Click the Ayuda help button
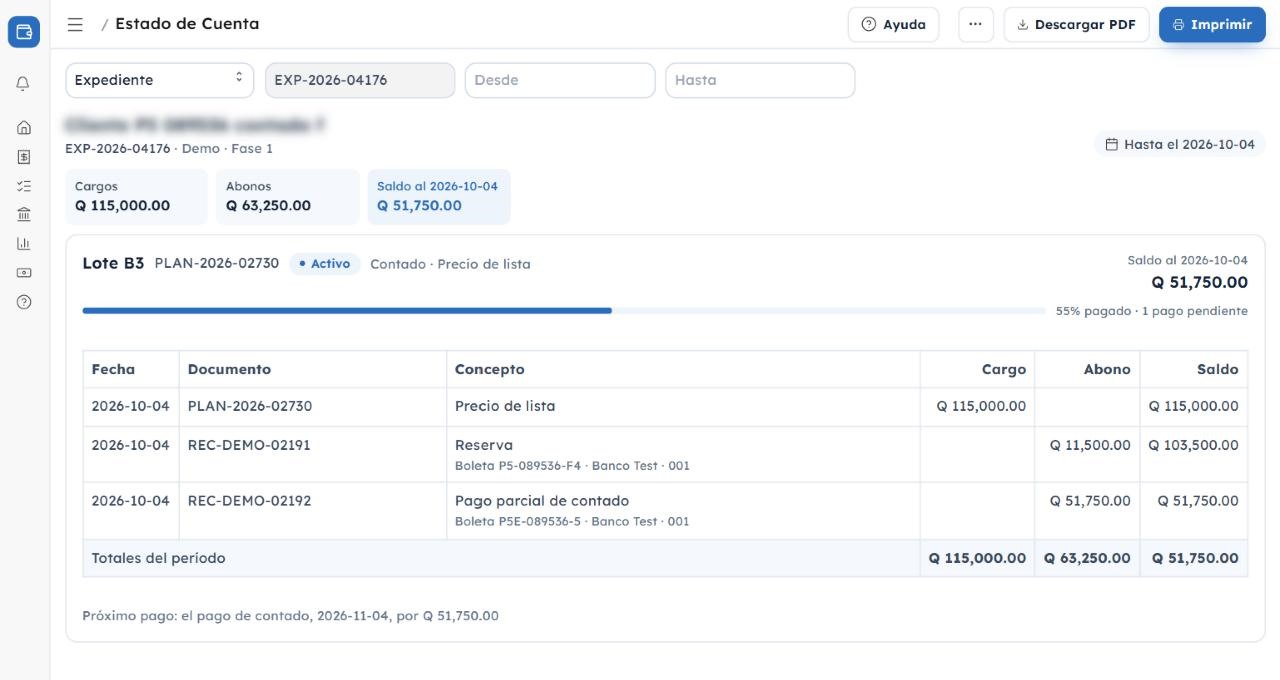This screenshot has height=680, width=1280. pyautogui.click(x=893, y=24)
